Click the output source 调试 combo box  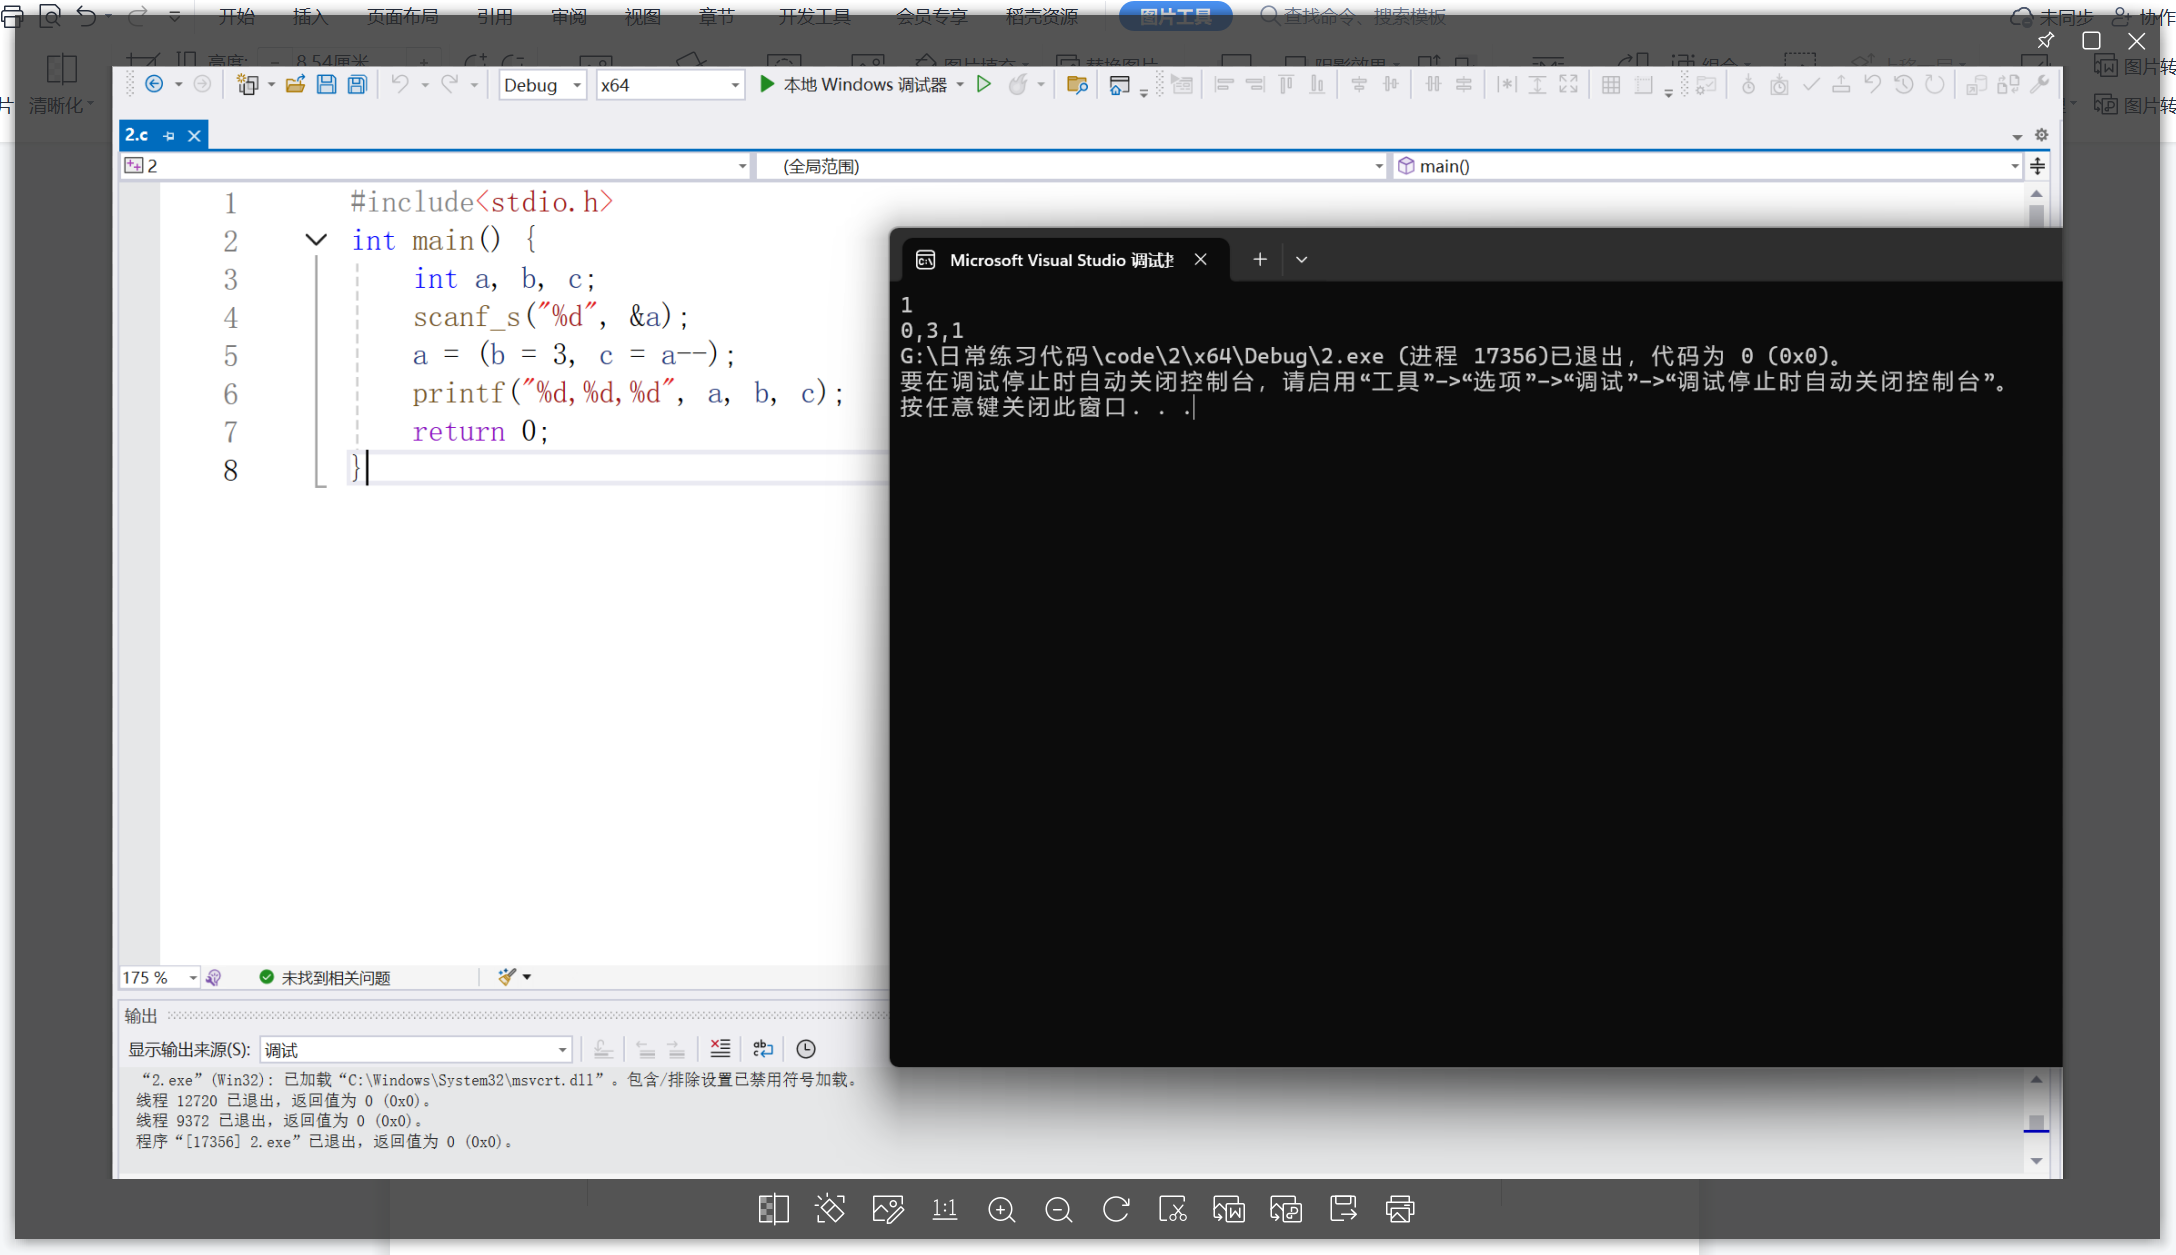coord(415,1049)
